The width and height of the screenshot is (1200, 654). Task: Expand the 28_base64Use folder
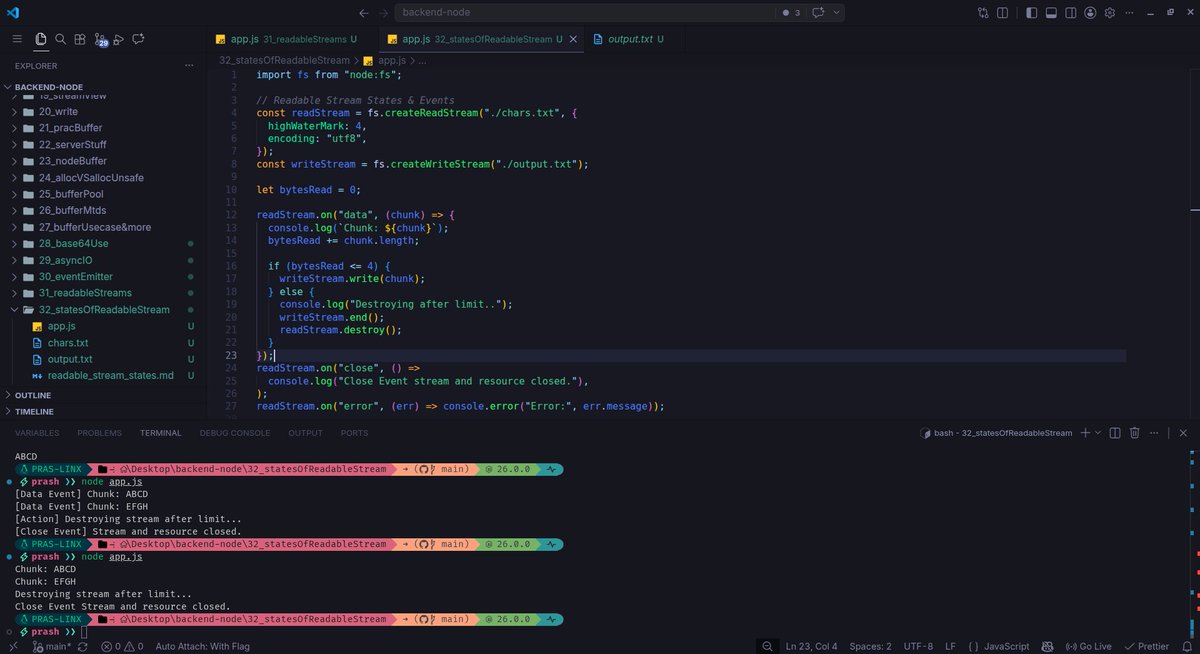coord(102,244)
